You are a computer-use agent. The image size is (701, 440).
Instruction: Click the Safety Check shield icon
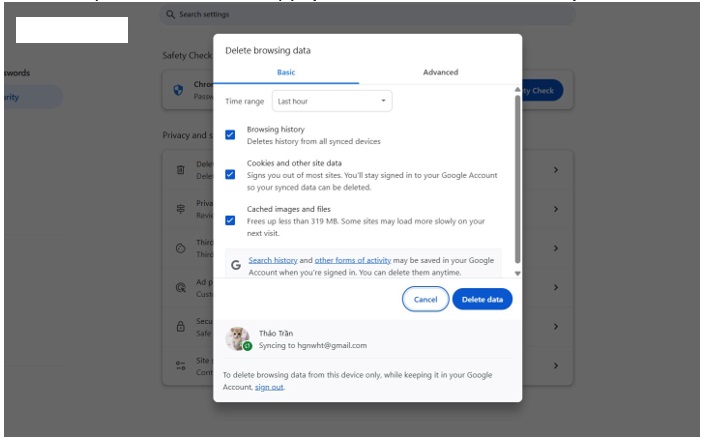[179, 90]
